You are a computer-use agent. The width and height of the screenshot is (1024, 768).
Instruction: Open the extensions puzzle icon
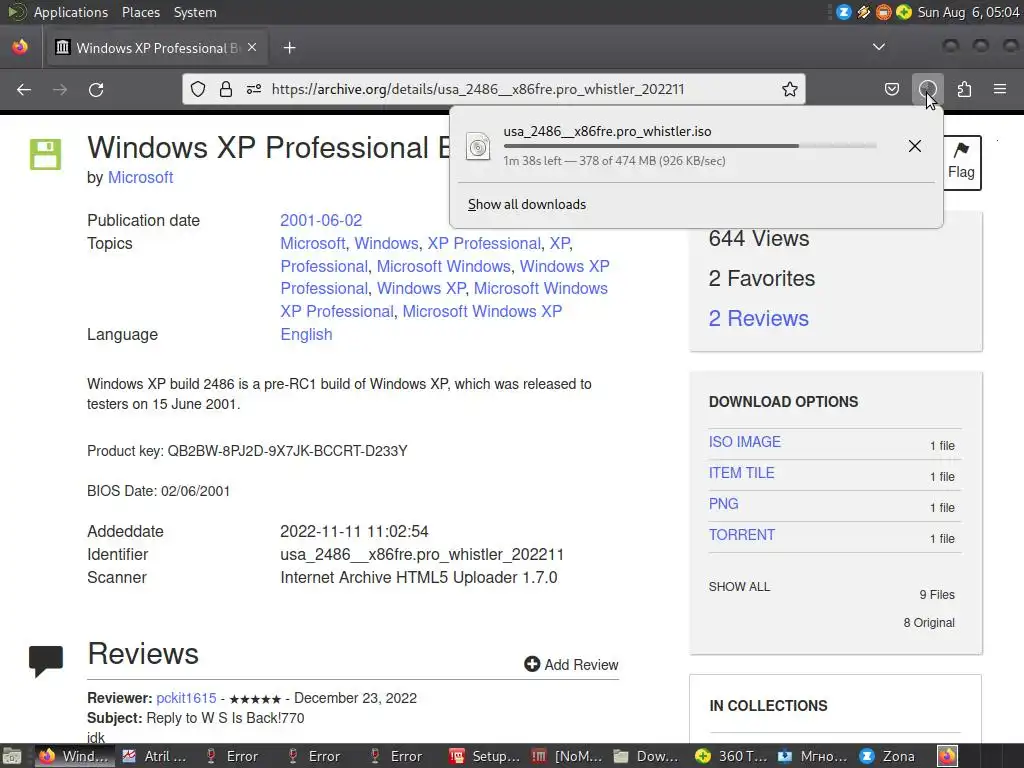(964, 89)
